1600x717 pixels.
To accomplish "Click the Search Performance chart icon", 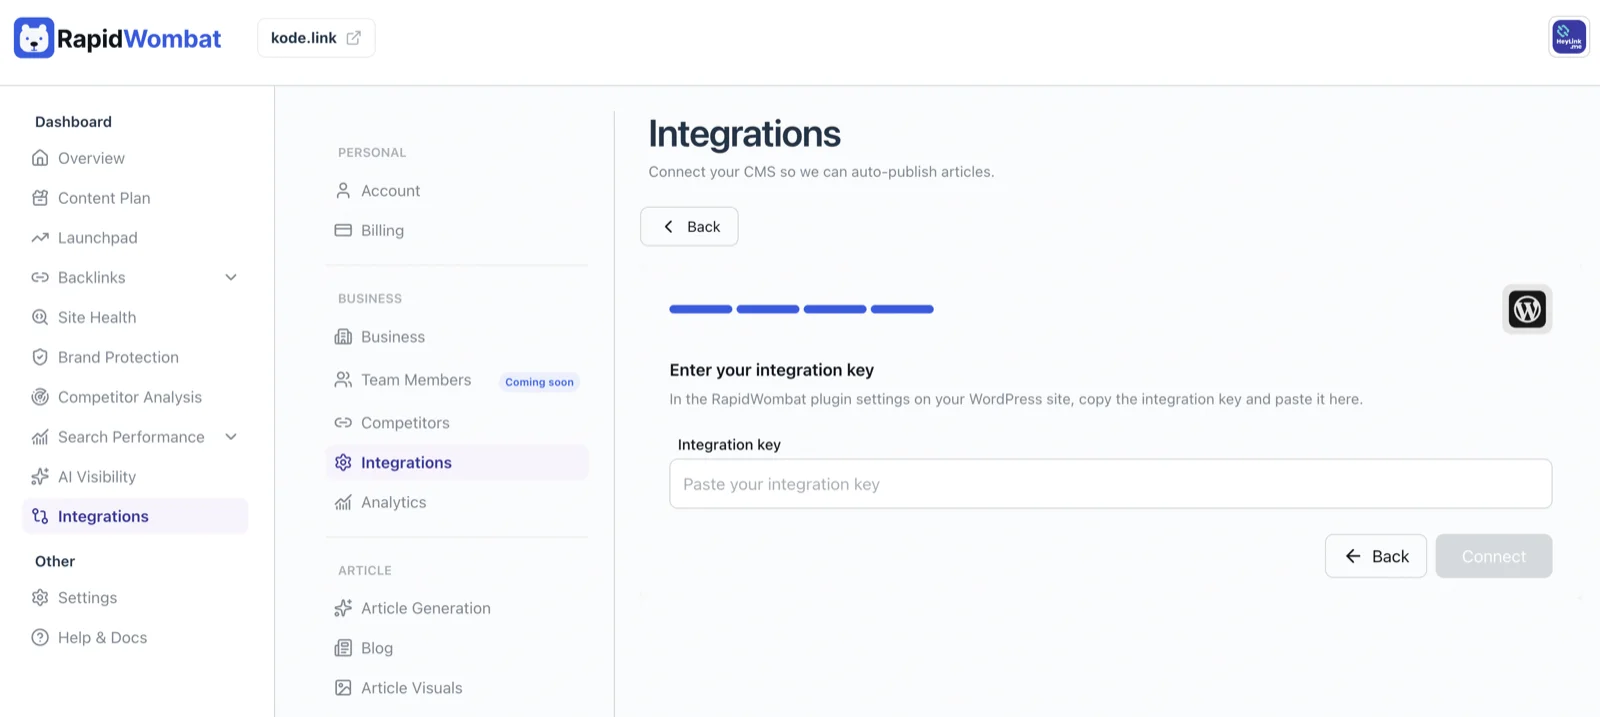I will tap(40, 437).
